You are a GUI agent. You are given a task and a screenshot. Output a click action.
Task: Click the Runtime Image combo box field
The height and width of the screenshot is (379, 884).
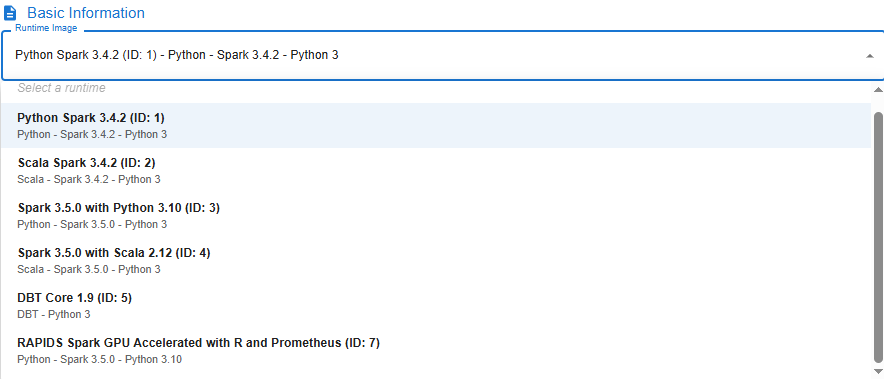click(x=442, y=55)
